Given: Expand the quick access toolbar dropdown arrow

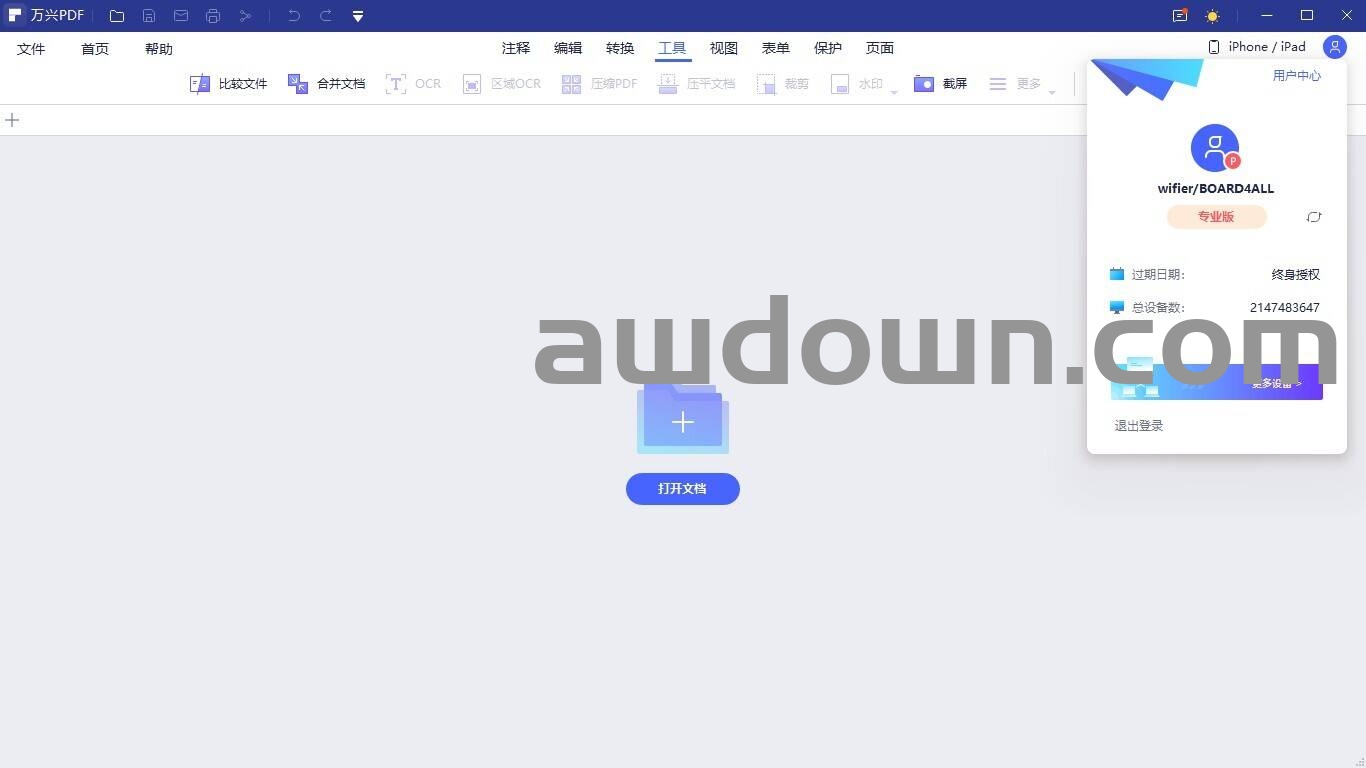Looking at the screenshot, I should [358, 16].
